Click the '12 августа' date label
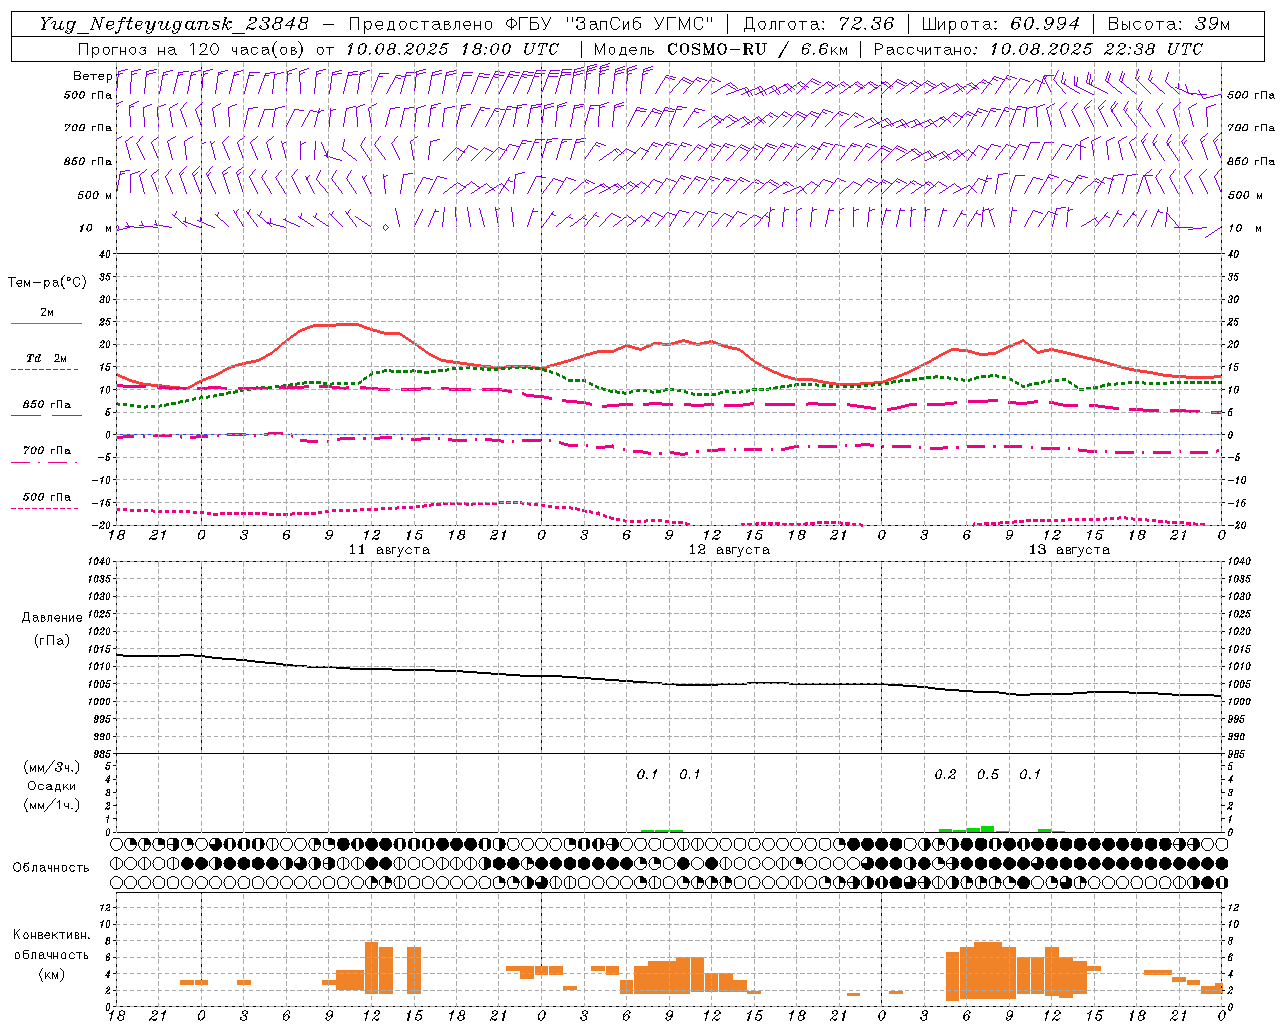This screenshot has height=1024, width=1280. click(729, 550)
